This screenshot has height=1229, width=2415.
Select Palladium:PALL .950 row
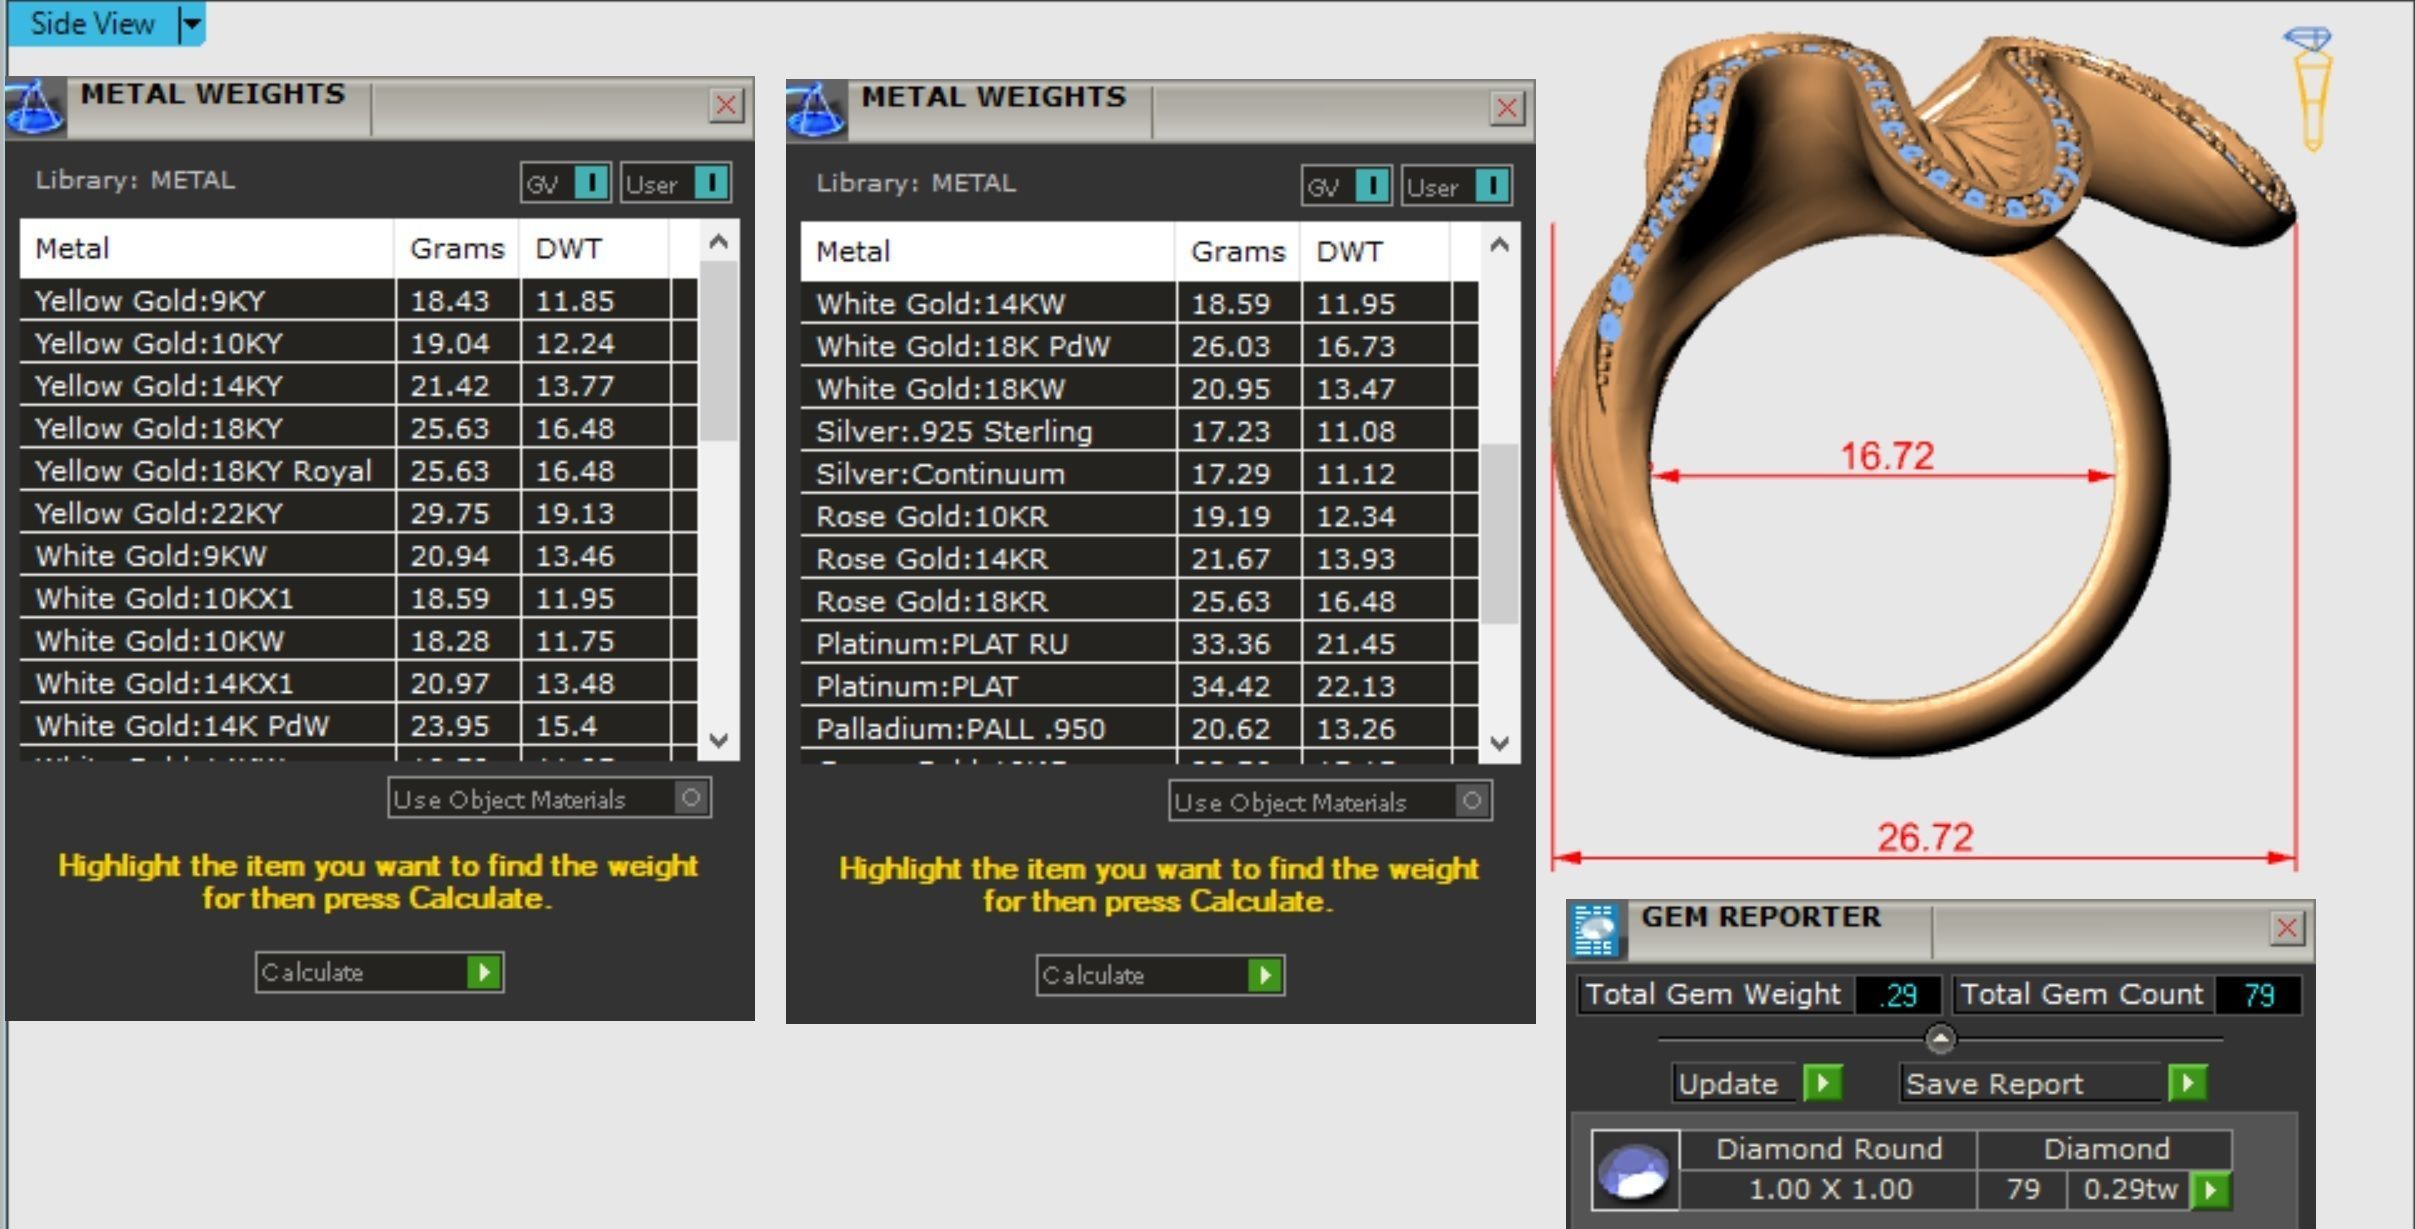[1138, 729]
